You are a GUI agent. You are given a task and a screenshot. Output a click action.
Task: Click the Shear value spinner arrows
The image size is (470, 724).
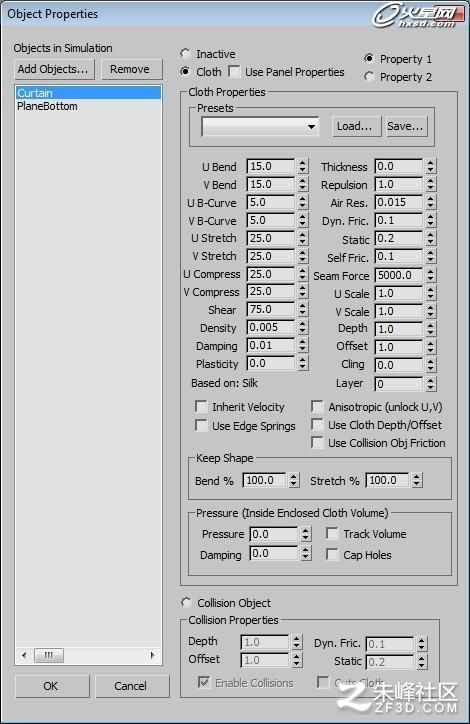pos(302,309)
